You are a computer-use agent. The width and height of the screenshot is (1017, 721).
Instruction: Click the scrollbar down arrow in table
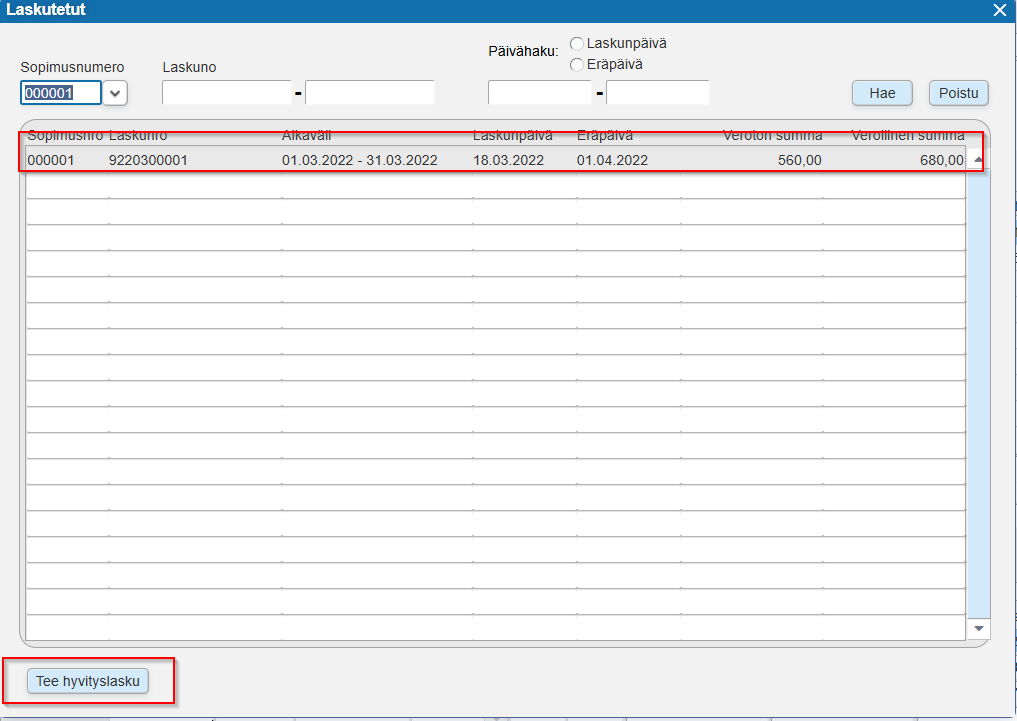tap(978, 628)
